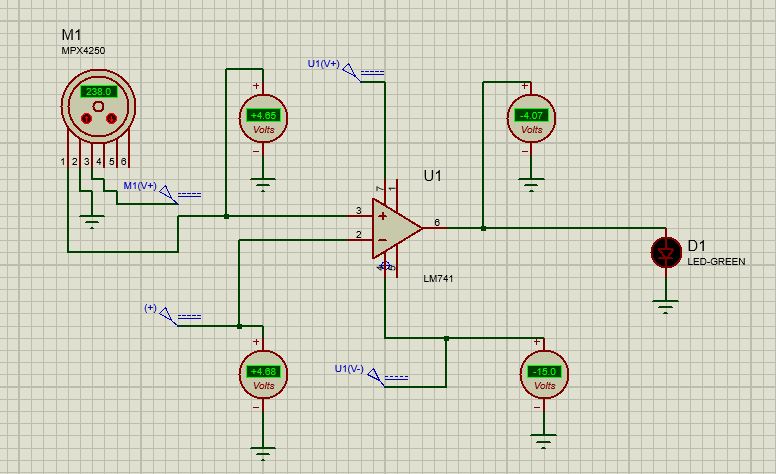
Task: Click the MPX4250 part name label
Action: click(x=83, y=50)
